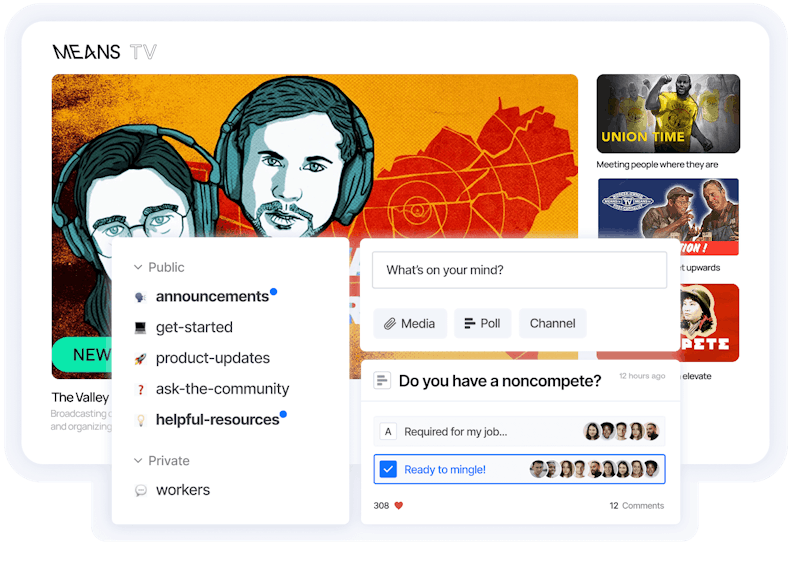Open the private workers channel
791x577 pixels.
pyautogui.click(x=183, y=490)
